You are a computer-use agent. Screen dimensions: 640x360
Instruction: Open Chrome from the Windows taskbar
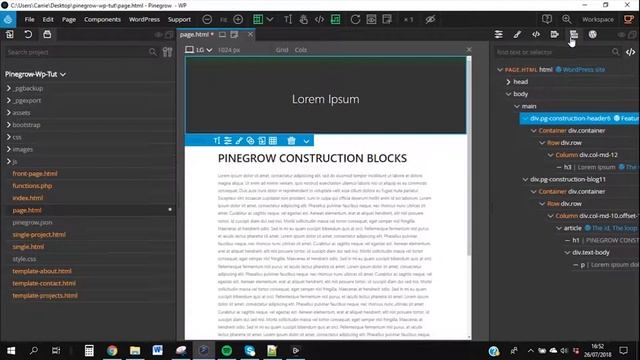point(112,351)
